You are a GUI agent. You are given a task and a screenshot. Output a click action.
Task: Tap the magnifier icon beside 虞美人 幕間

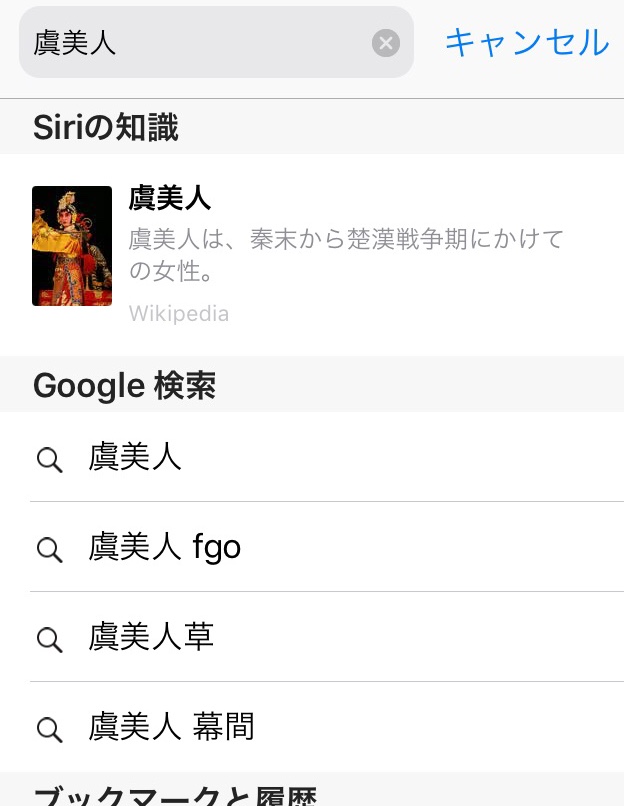click(49, 729)
